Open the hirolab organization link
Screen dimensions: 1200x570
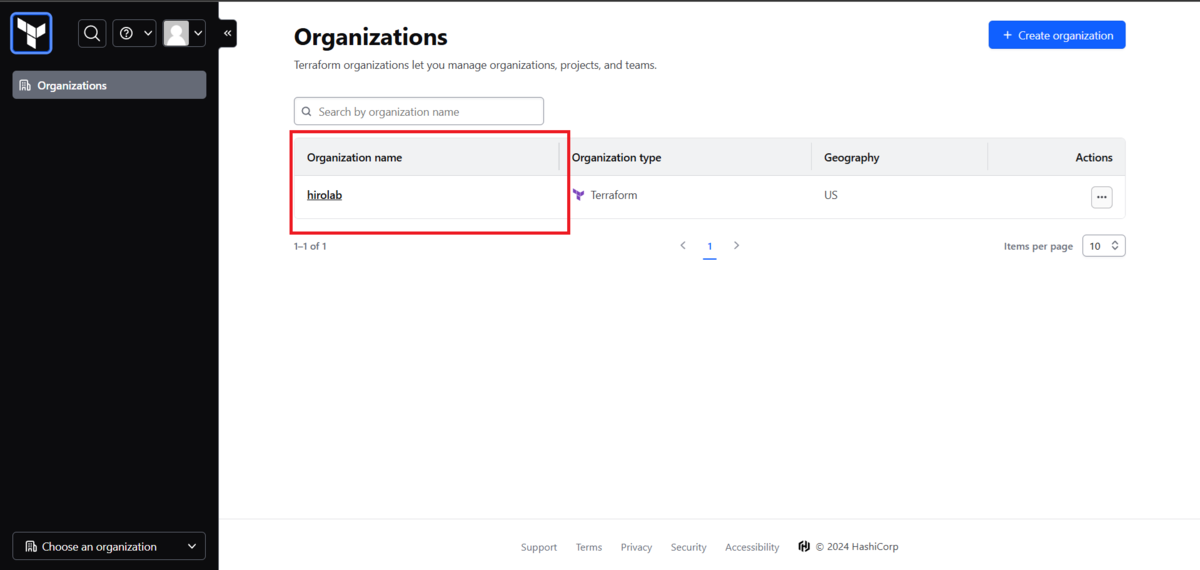pyautogui.click(x=324, y=195)
